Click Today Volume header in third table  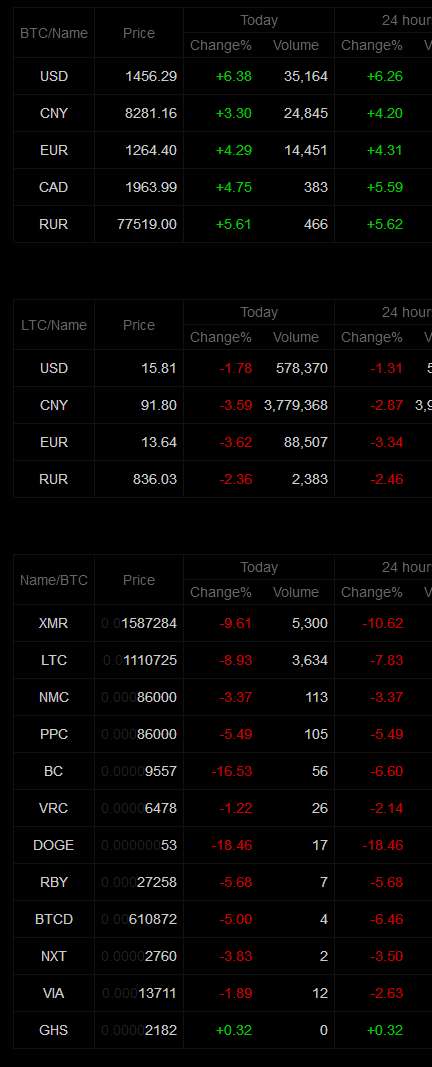coord(296,592)
